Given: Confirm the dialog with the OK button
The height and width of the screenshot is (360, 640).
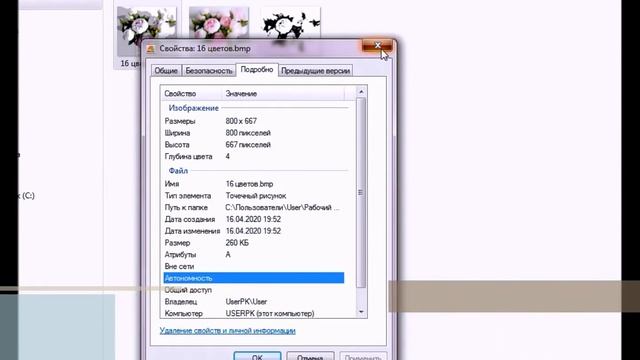Looking at the screenshot, I should pos(257,356).
